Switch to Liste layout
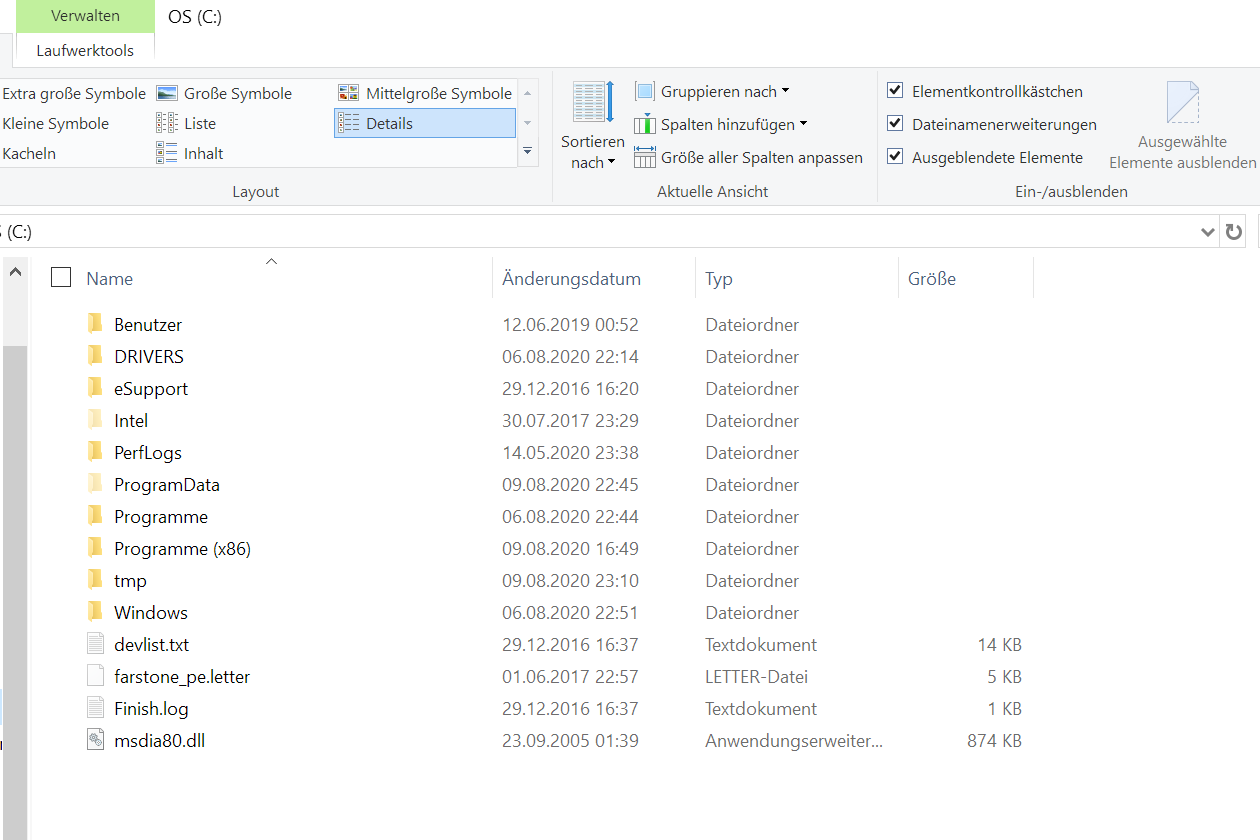This screenshot has width=1260, height=840. (187, 123)
